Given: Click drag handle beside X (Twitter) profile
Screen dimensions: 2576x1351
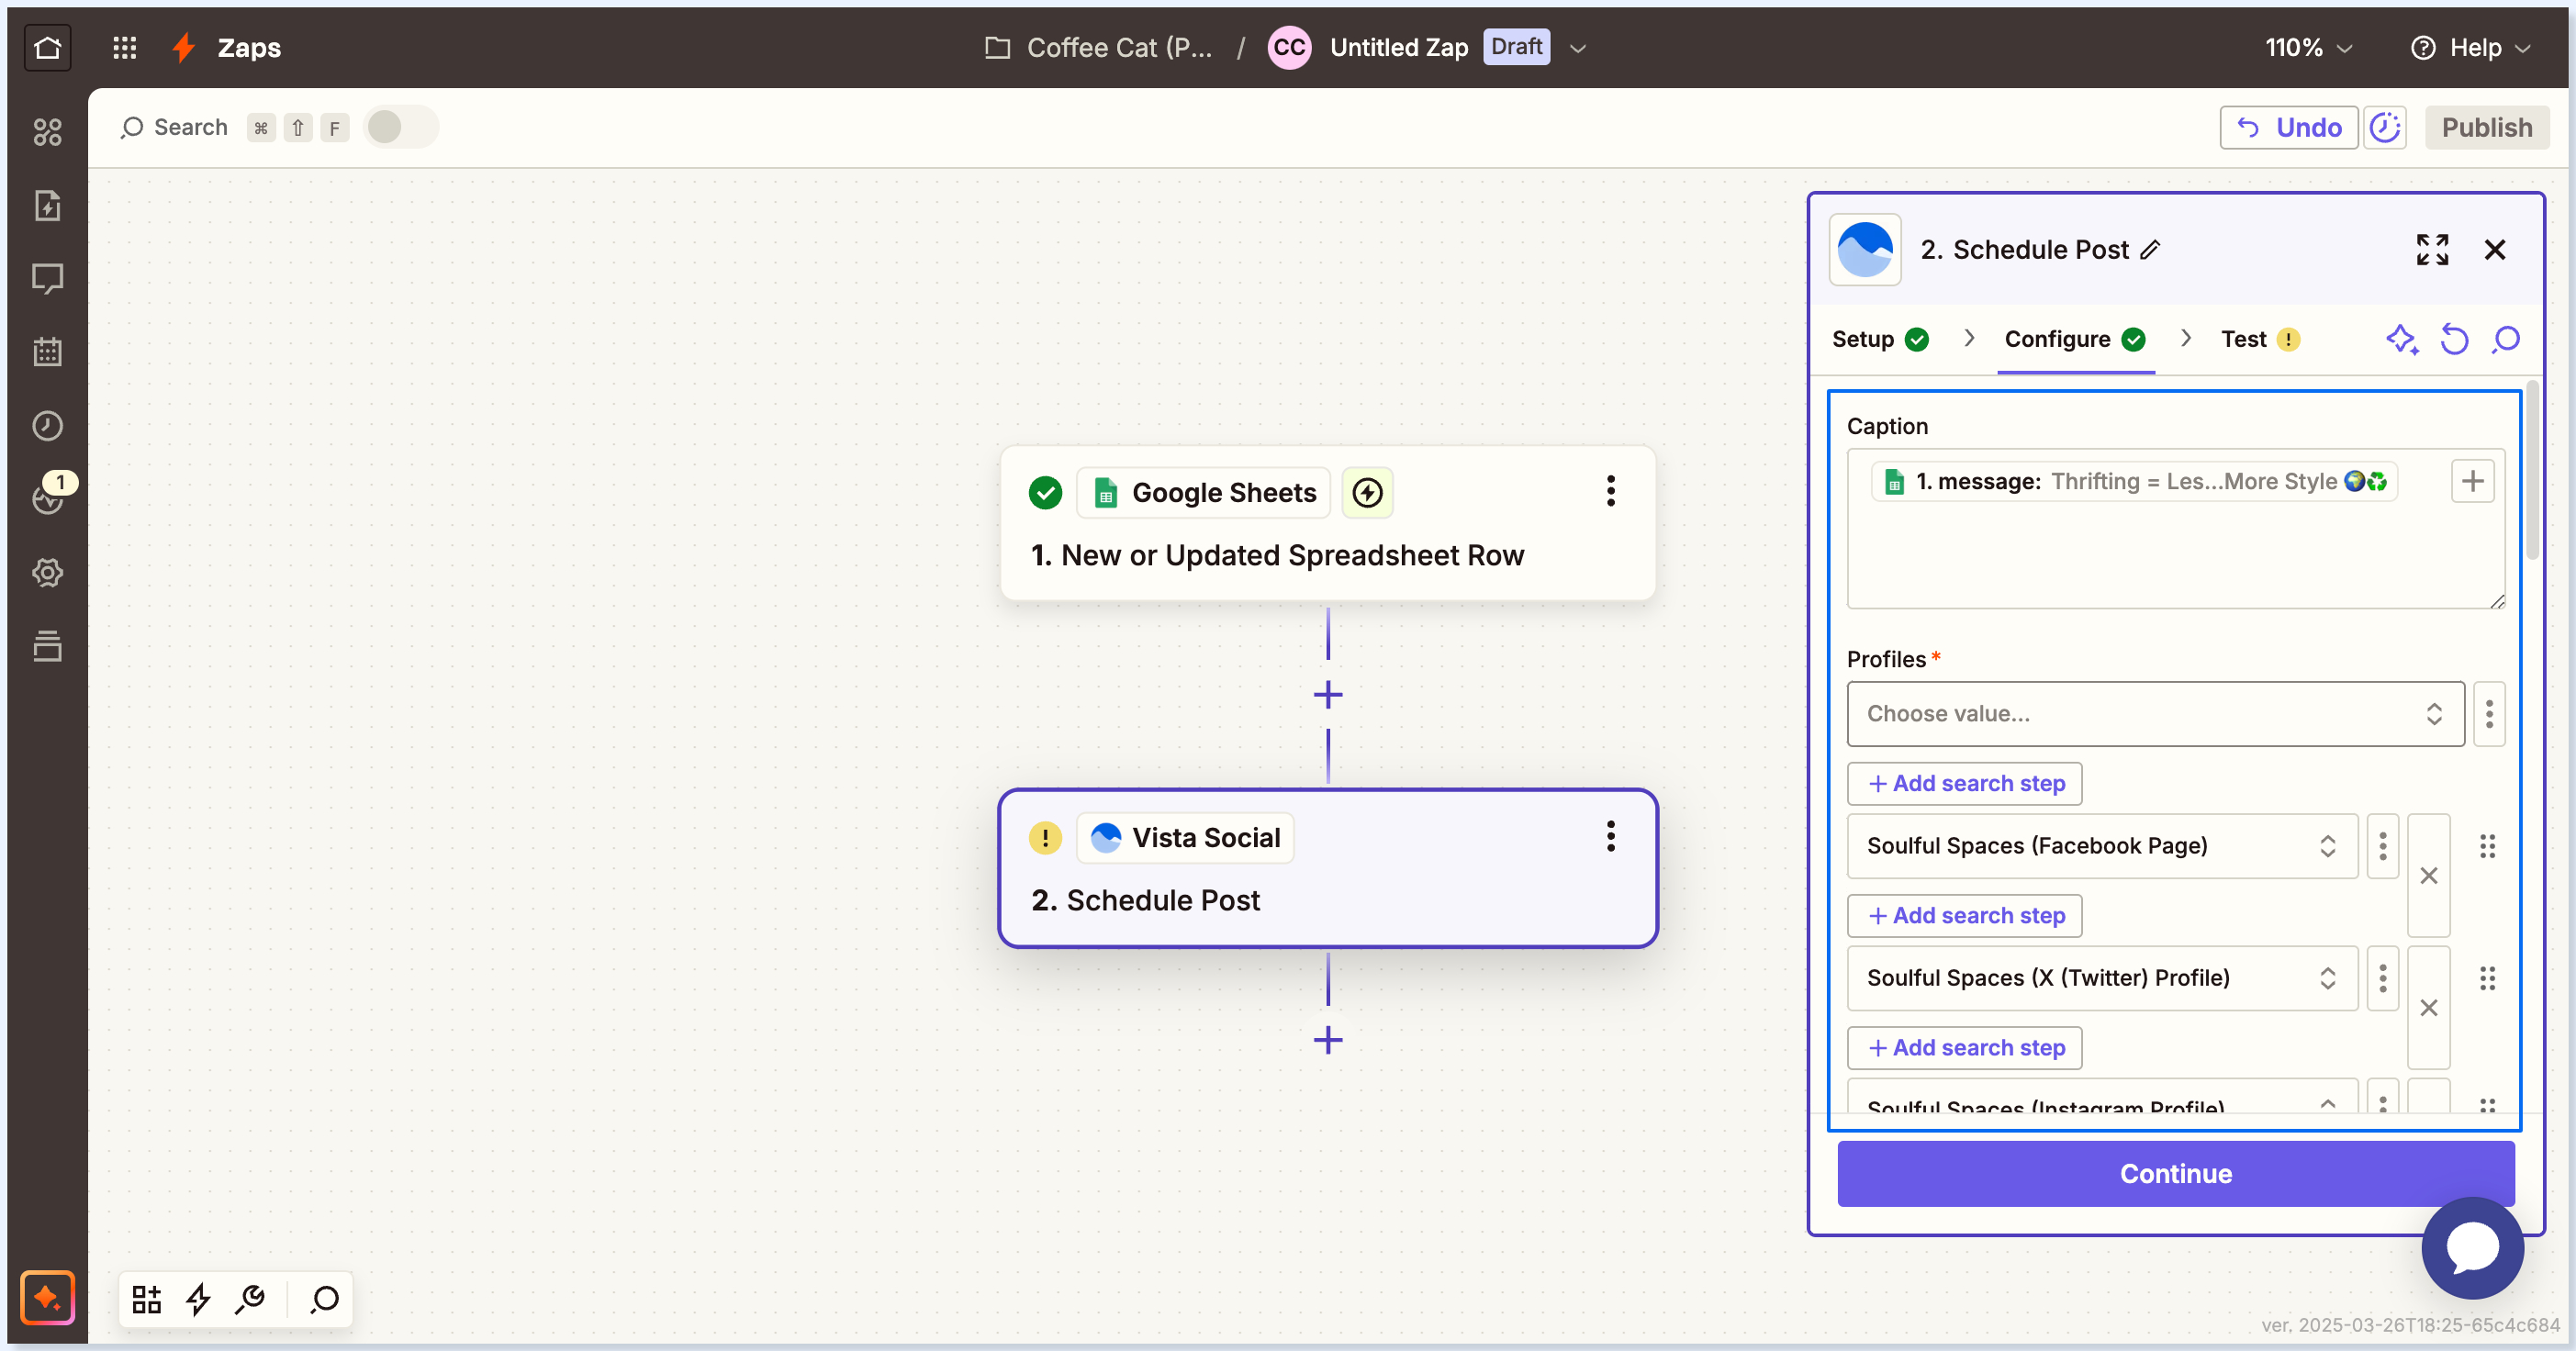Looking at the screenshot, I should [2487, 978].
